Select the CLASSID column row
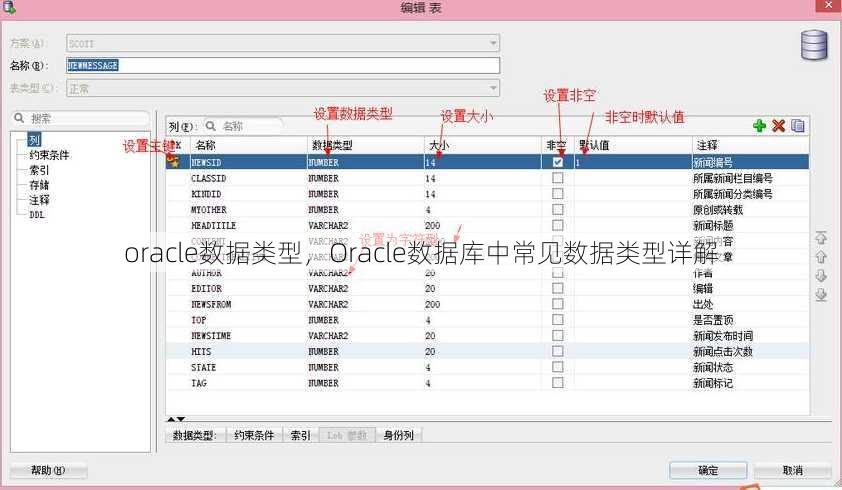Image resolution: width=842 pixels, height=490 pixels. pyautogui.click(x=488, y=178)
